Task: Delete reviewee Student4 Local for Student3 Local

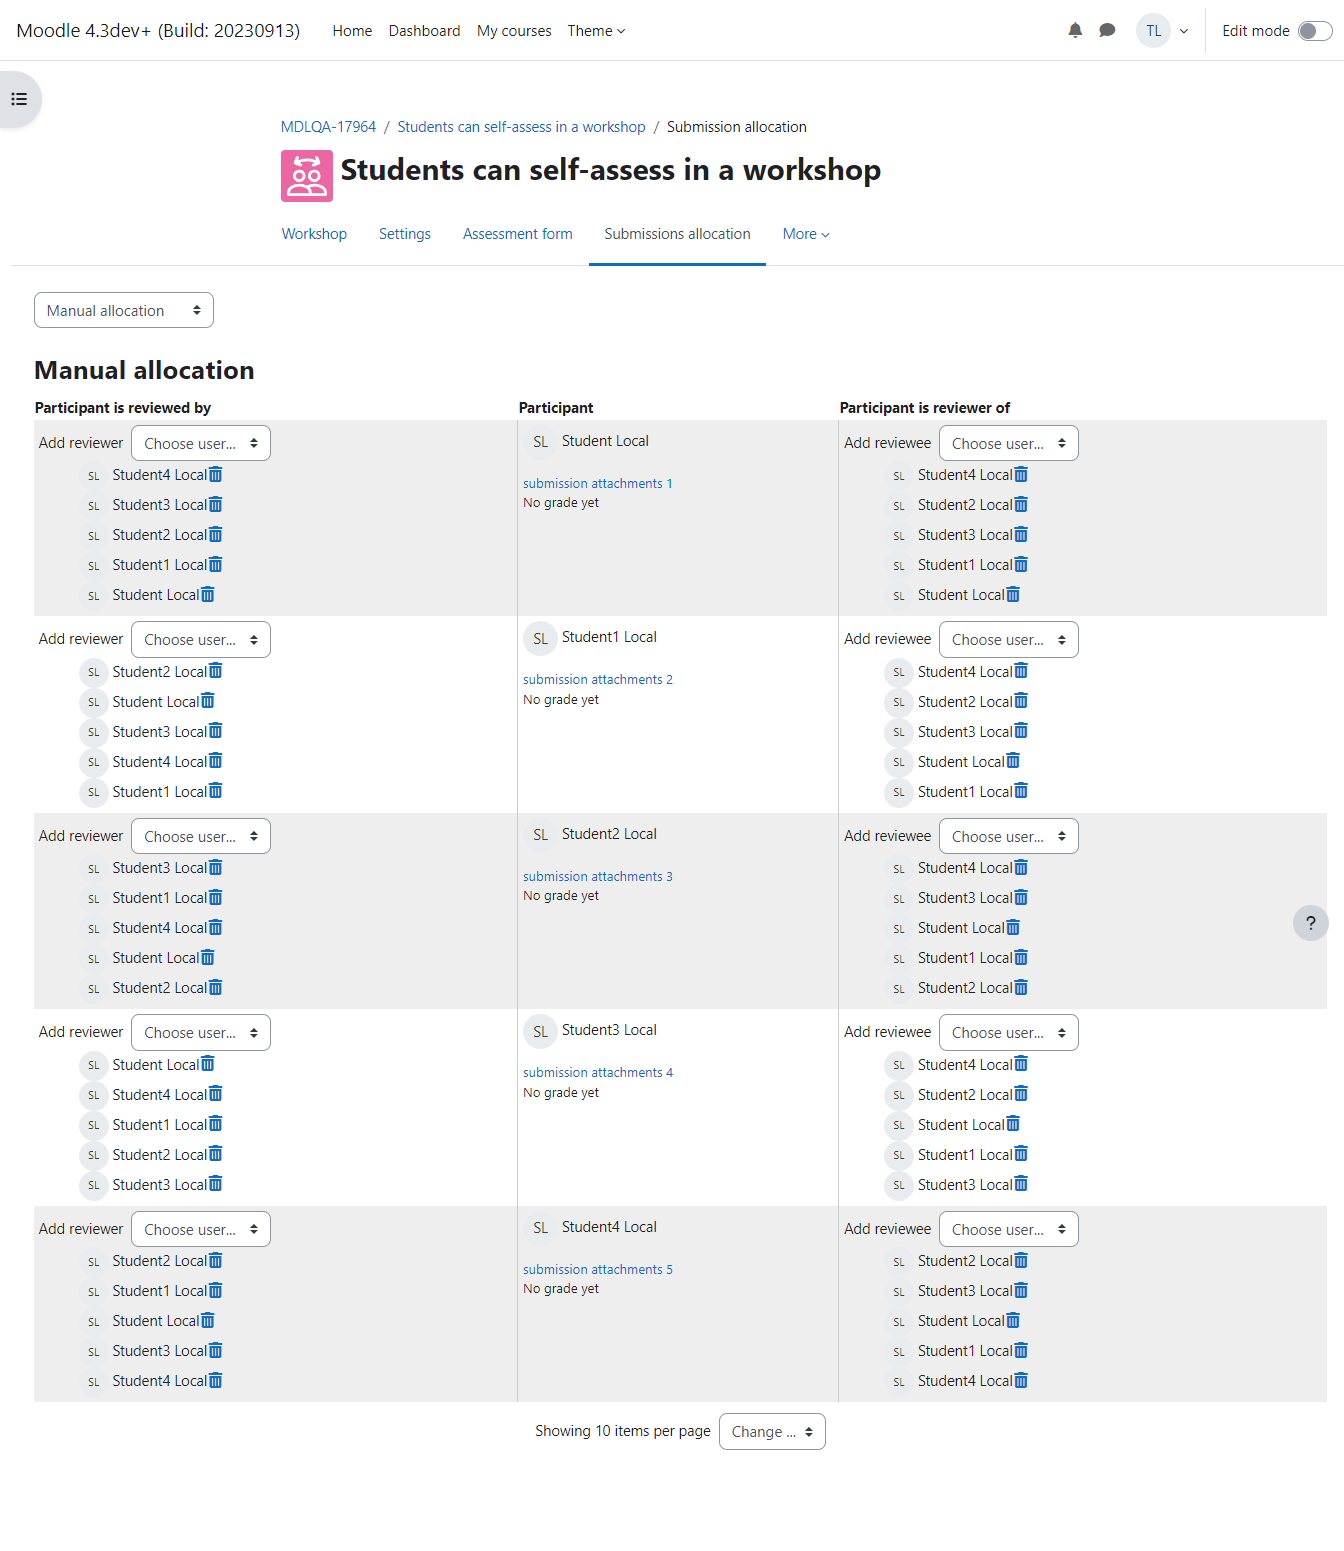Action: tap(1021, 1064)
